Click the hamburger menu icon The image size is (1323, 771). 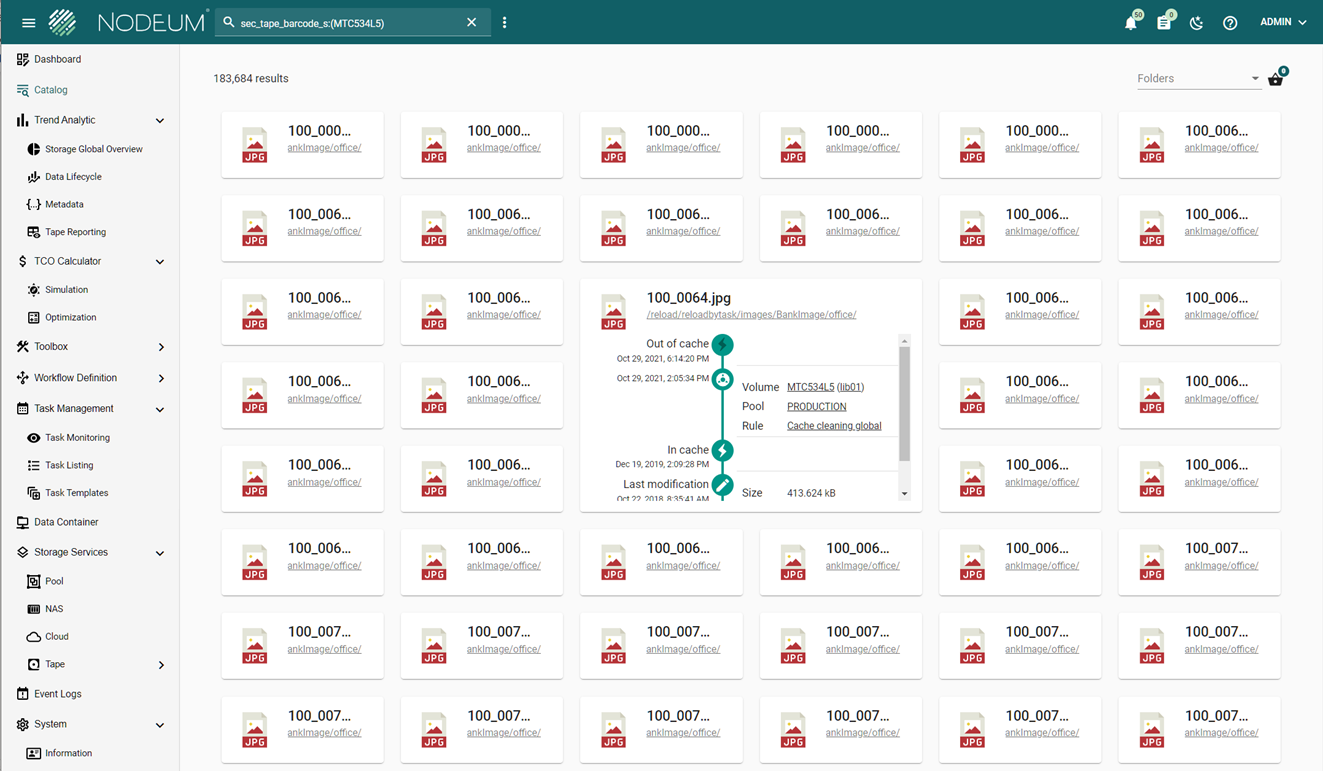coord(28,23)
